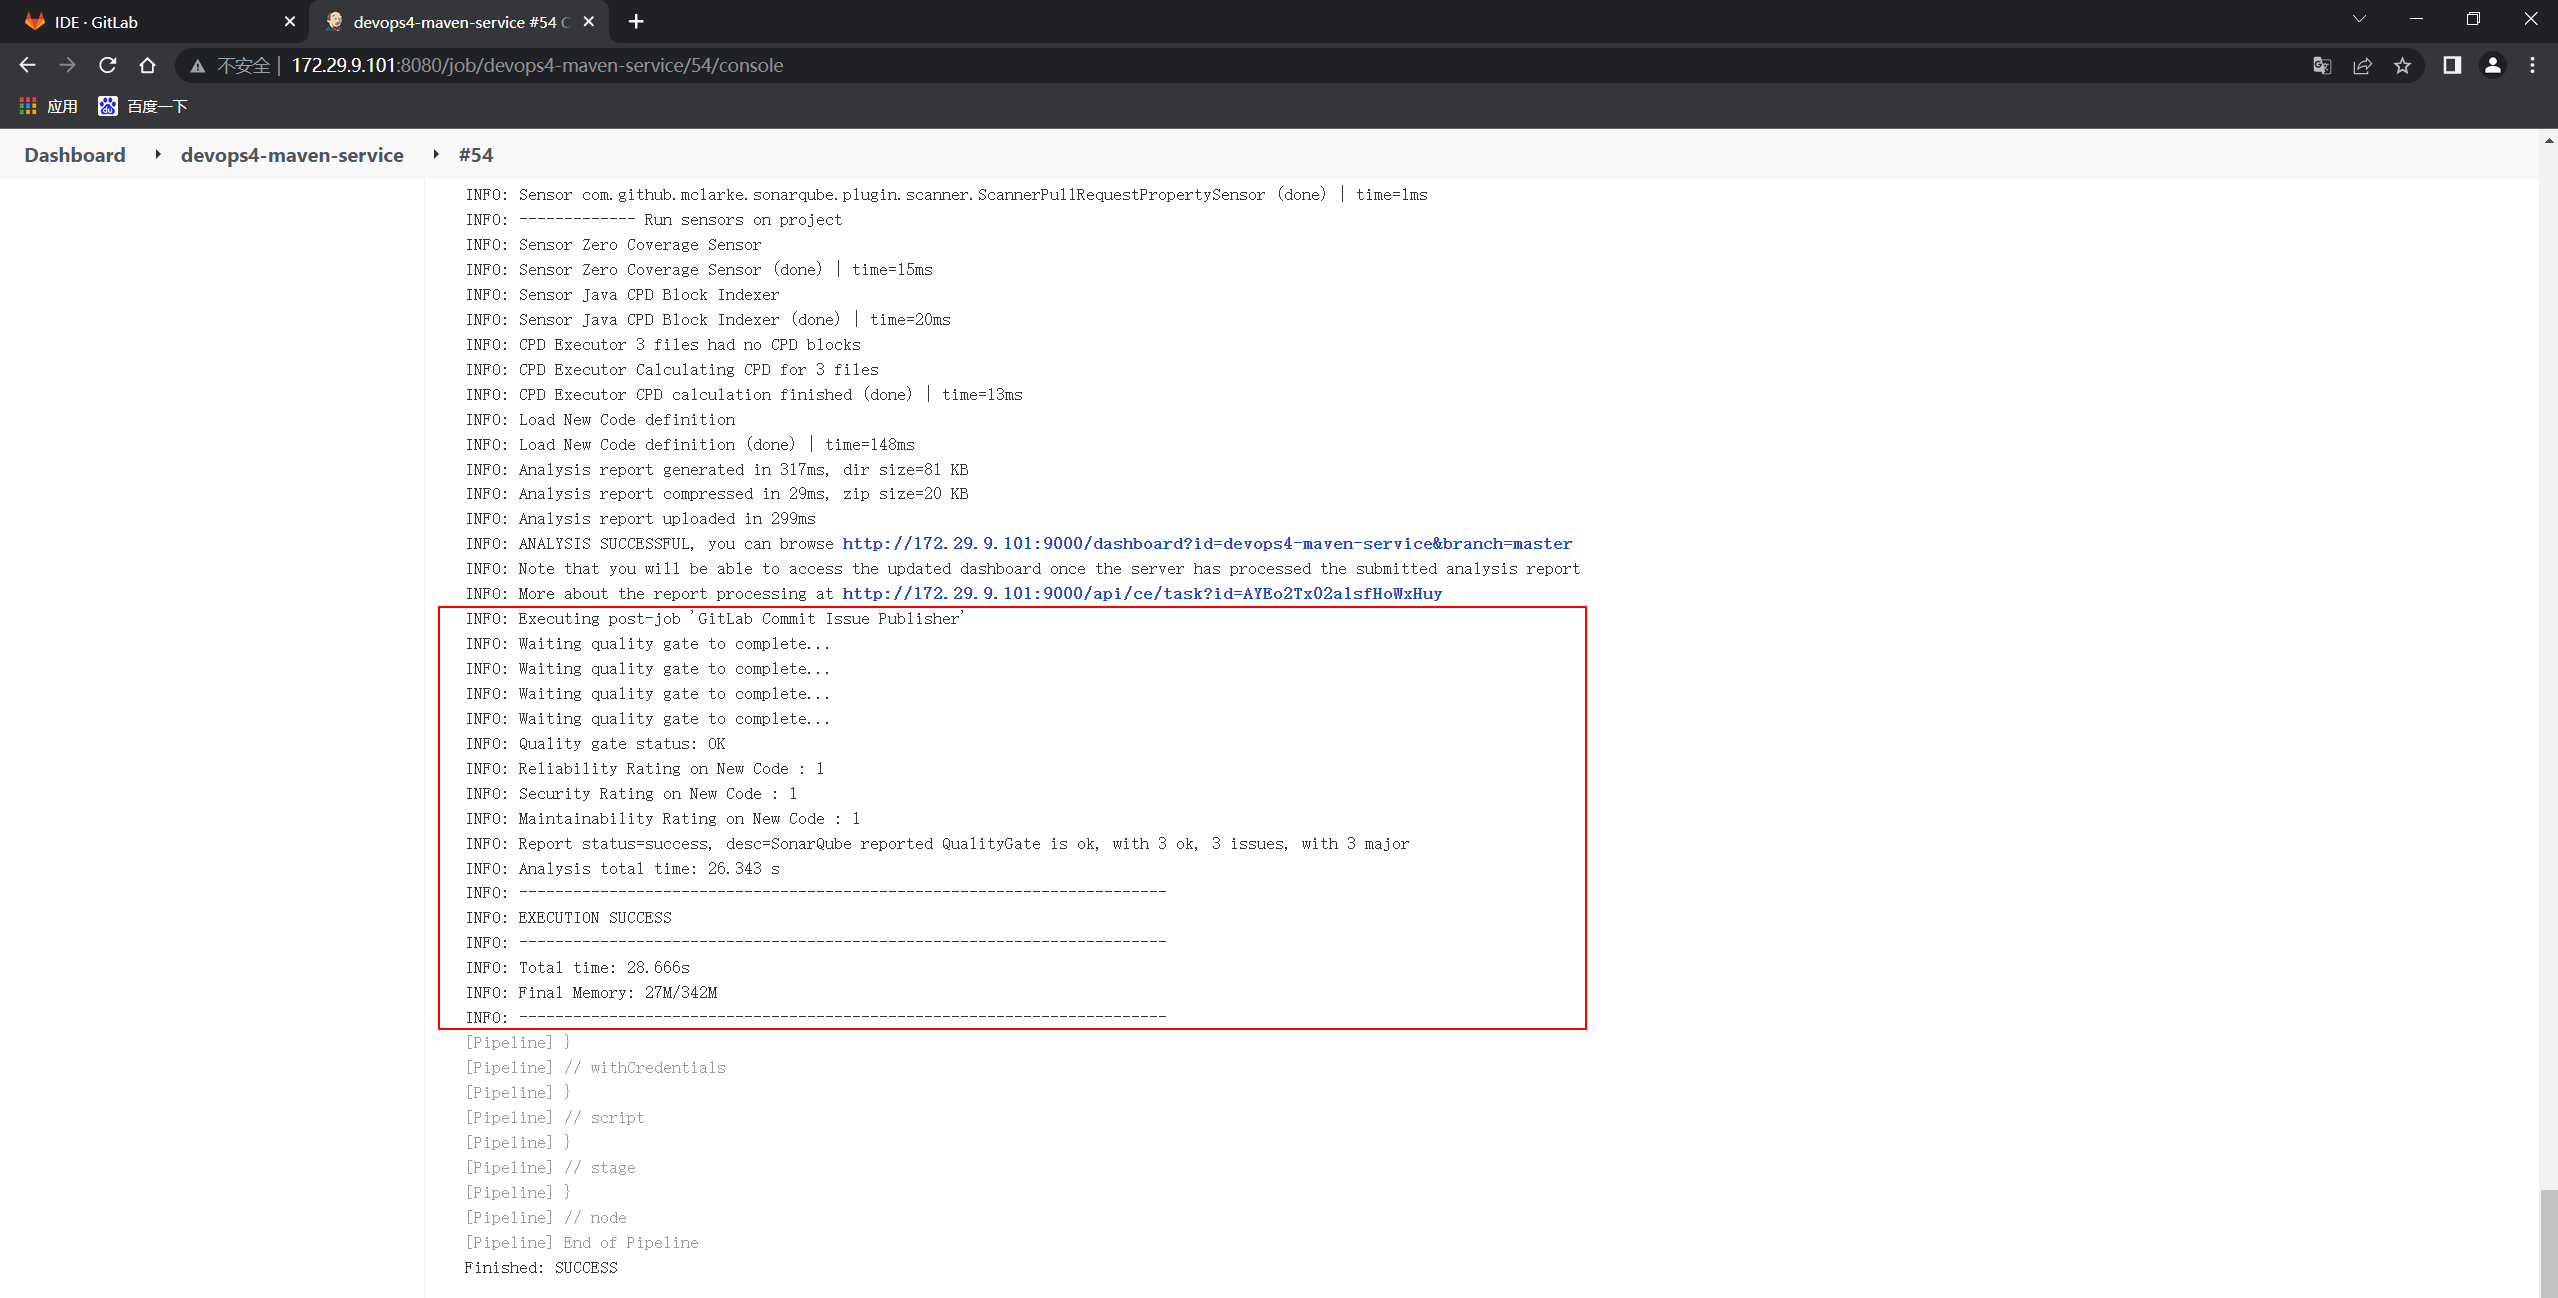
Task: Click the scrollbar up arrow
Action: [2549, 140]
